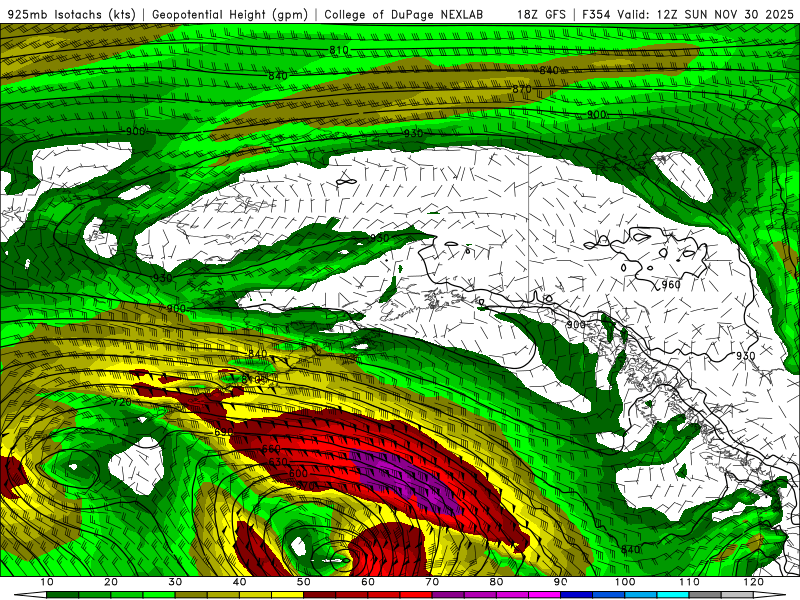Select the 660 height contour label
This screenshot has height=600, width=800.
271,449
